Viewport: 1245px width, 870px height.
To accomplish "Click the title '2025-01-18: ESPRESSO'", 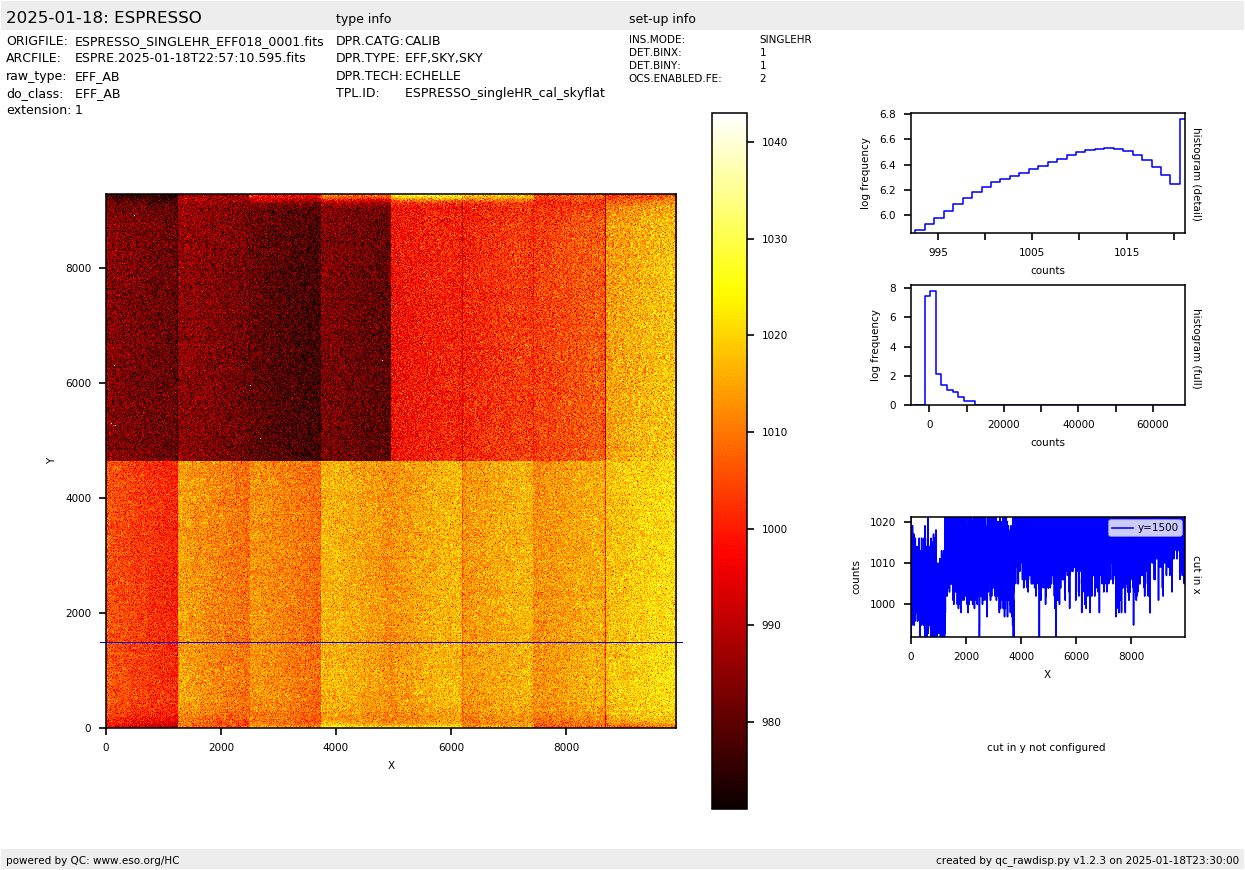I will pyautogui.click(x=104, y=18).
